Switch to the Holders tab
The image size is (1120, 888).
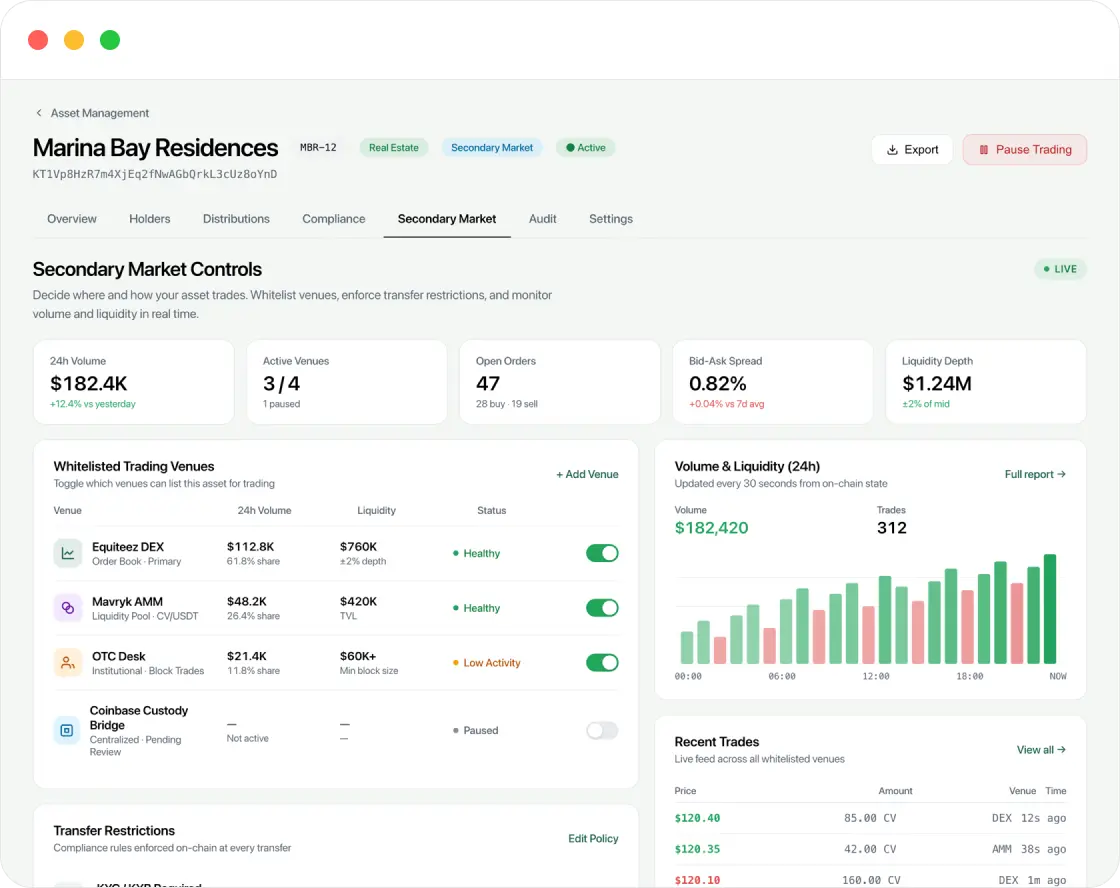(149, 219)
